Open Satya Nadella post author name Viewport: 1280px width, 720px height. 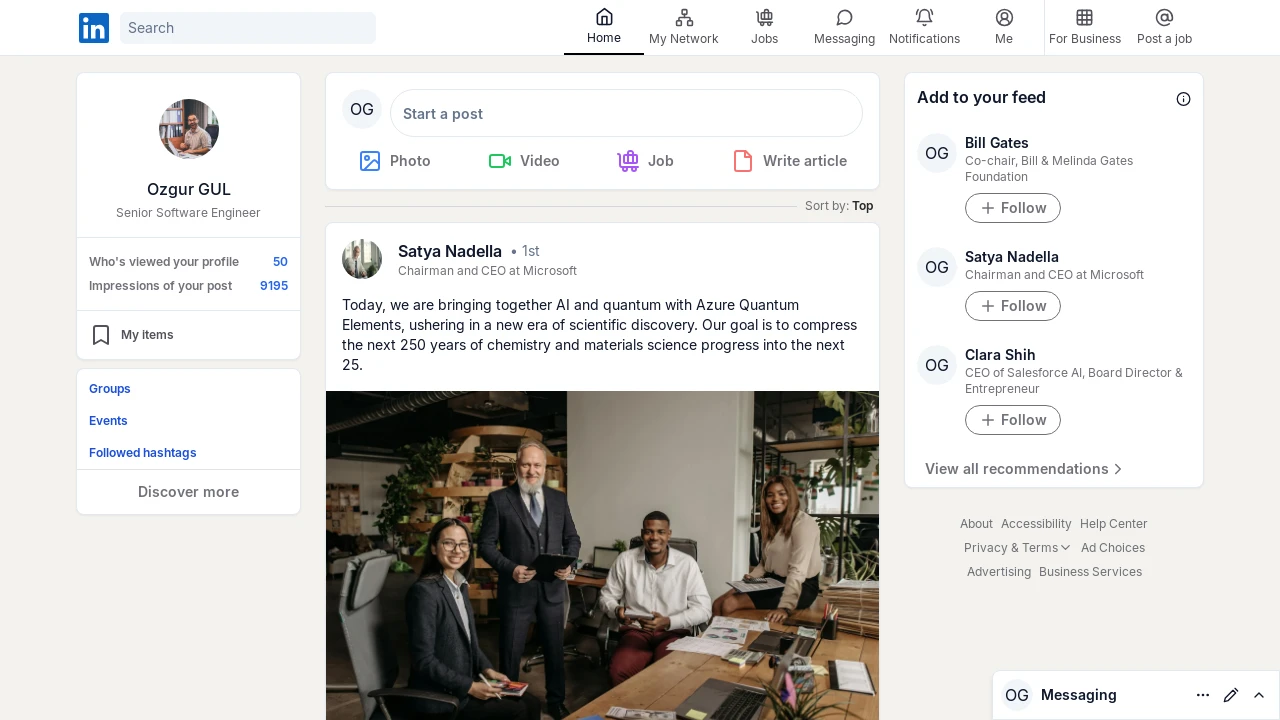[x=450, y=251]
